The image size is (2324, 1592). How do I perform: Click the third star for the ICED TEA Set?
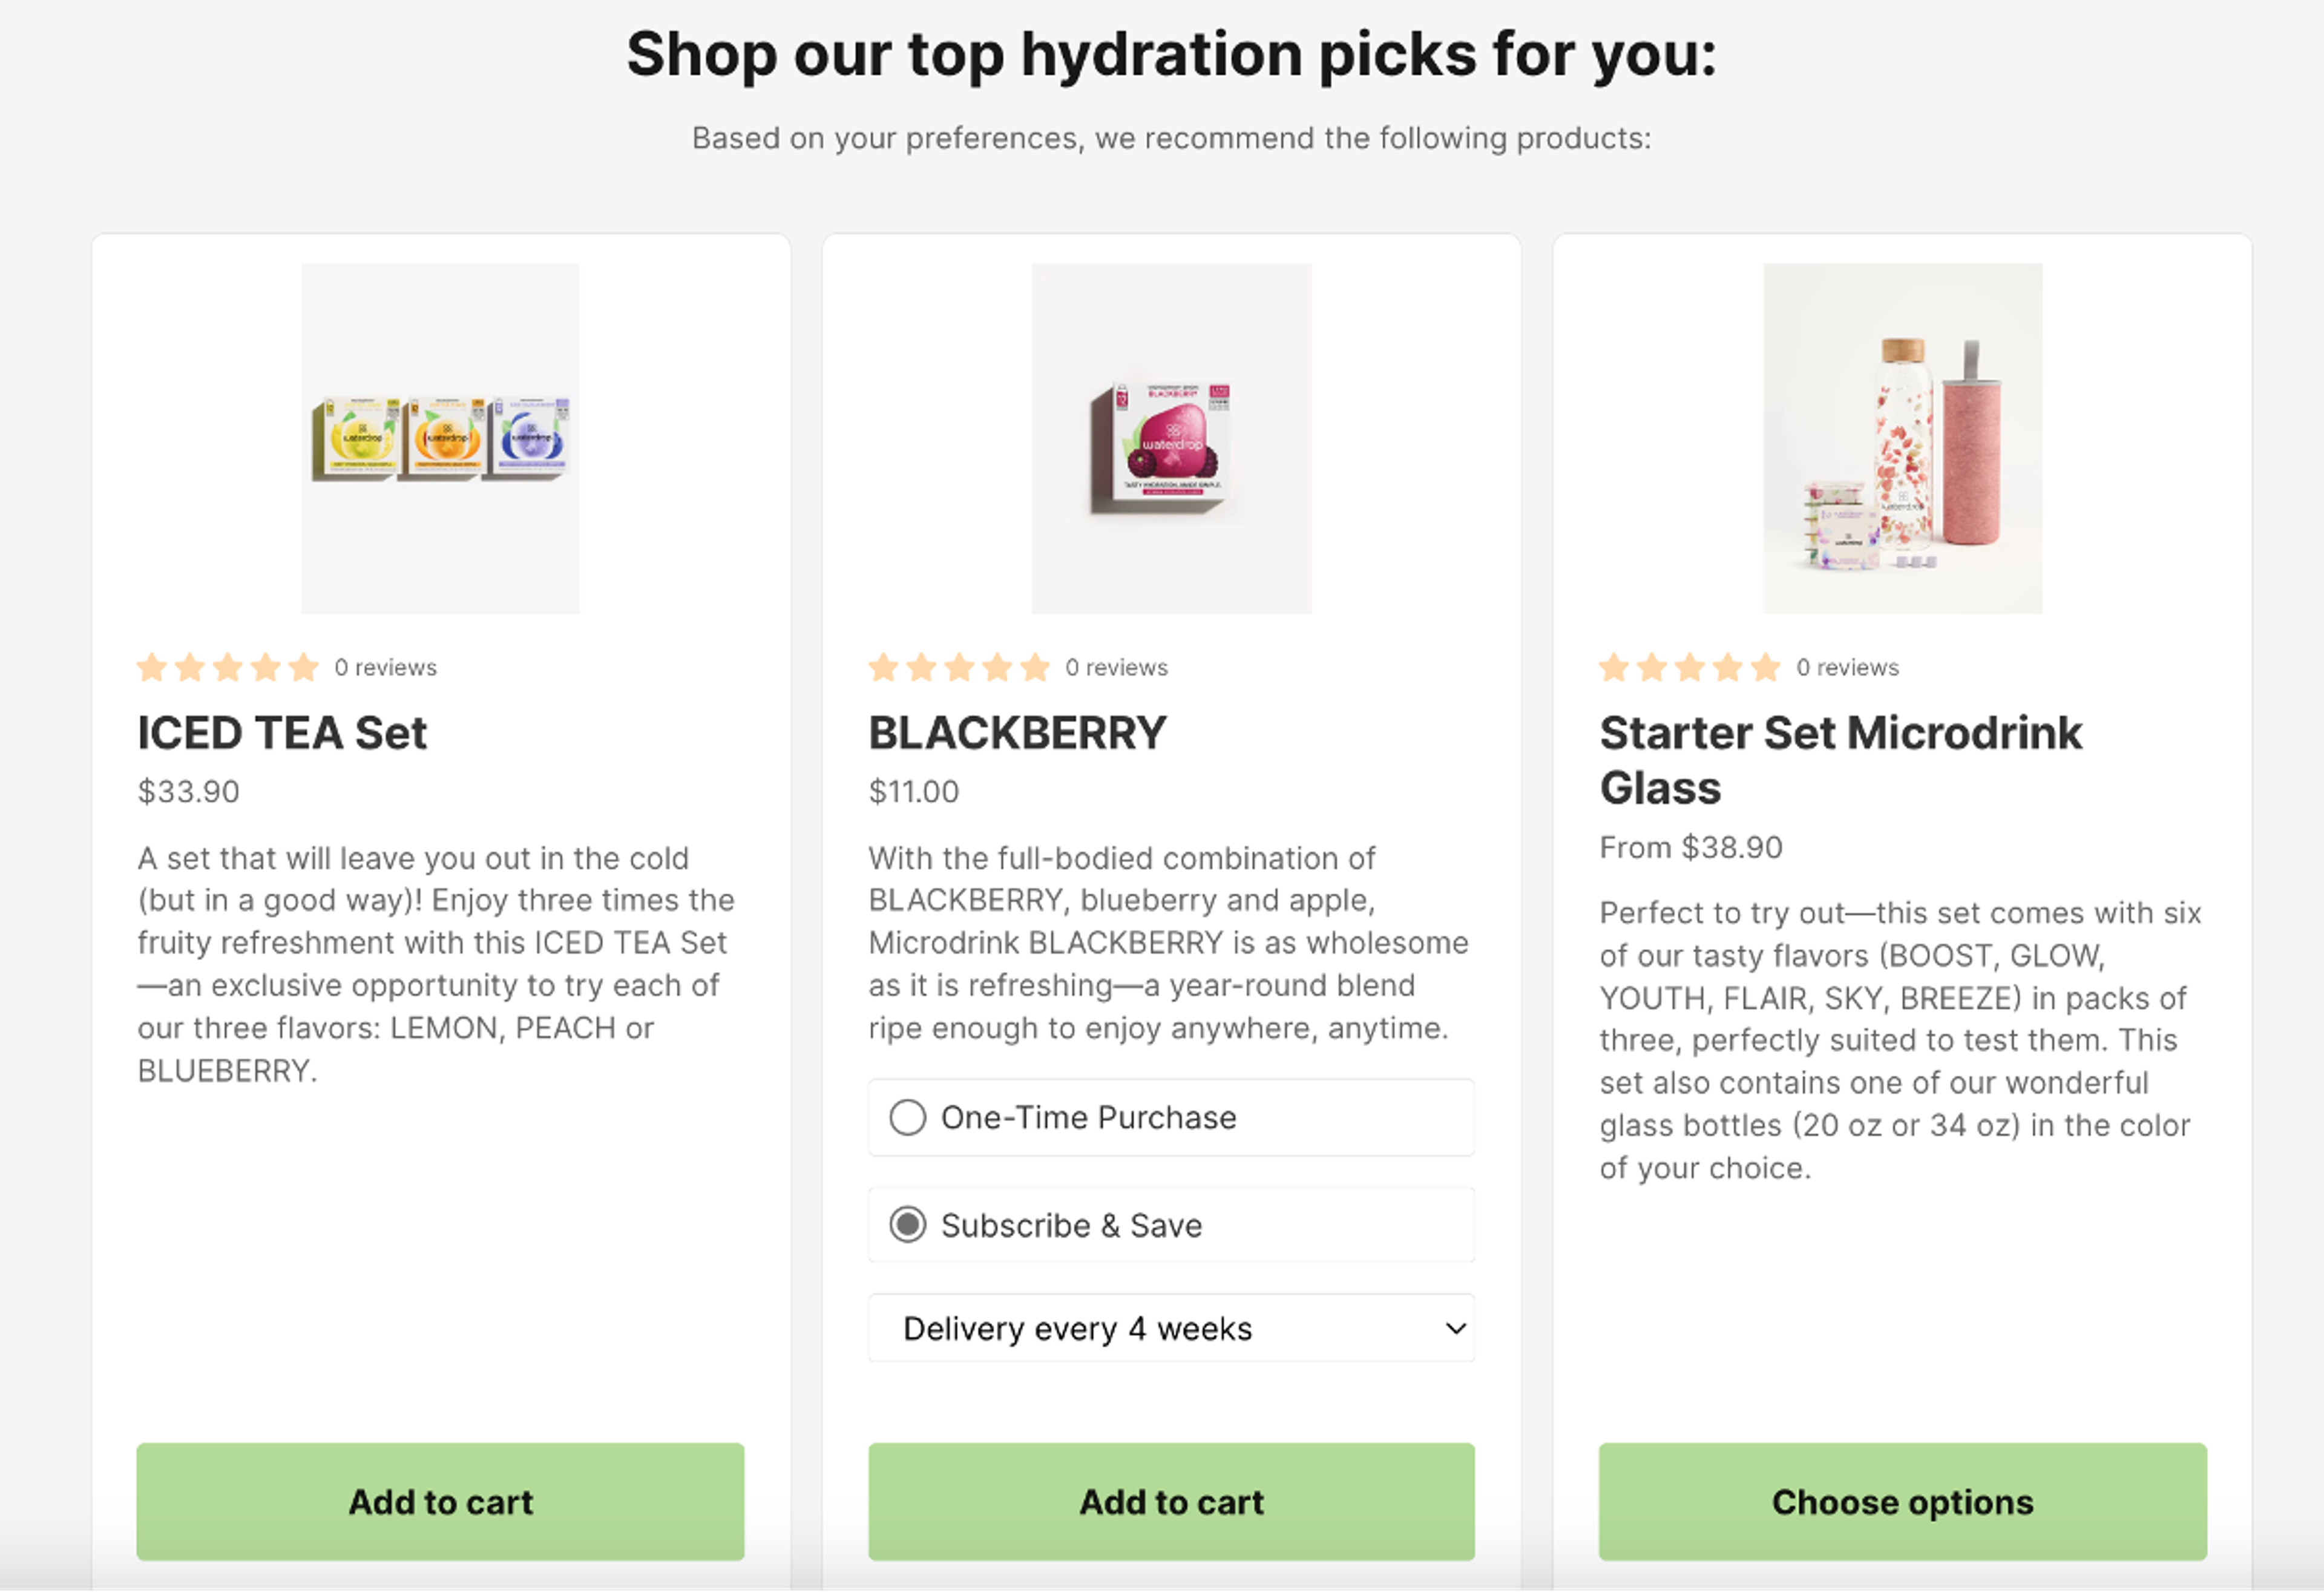[x=227, y=667]
